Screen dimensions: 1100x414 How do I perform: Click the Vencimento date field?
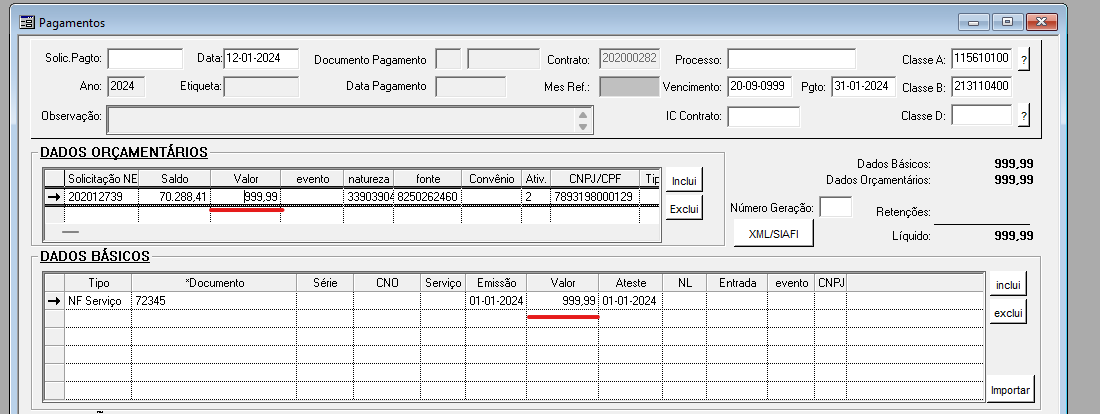click(x=759, y=87)
